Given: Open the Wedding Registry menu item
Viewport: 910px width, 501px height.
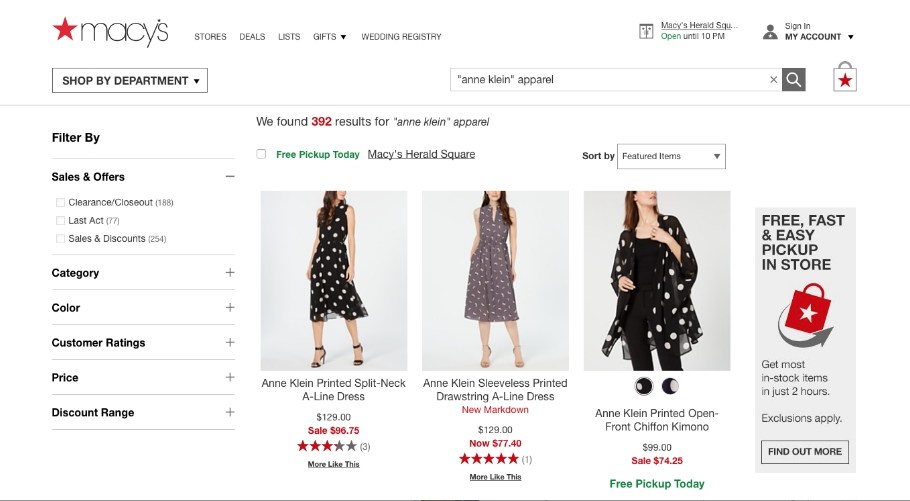Looking at the screenshot, I should [x=401, y=37].
